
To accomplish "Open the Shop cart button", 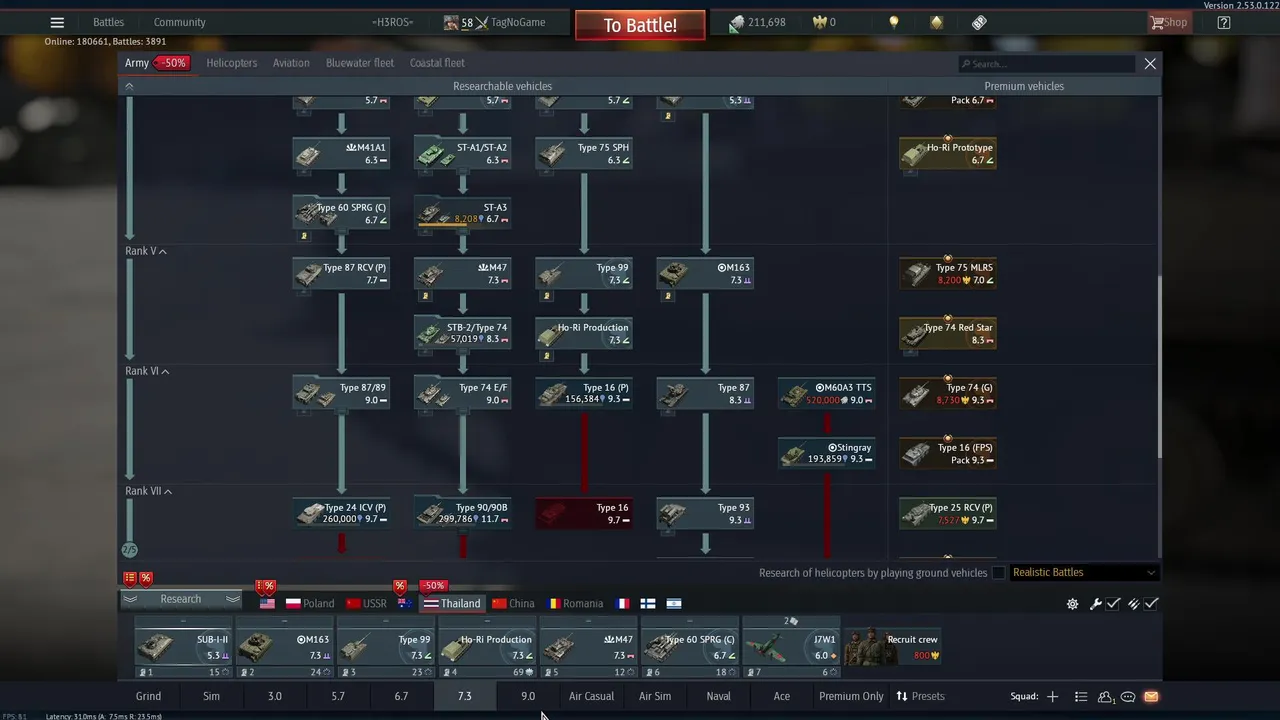I will [x=1169, y=23].
